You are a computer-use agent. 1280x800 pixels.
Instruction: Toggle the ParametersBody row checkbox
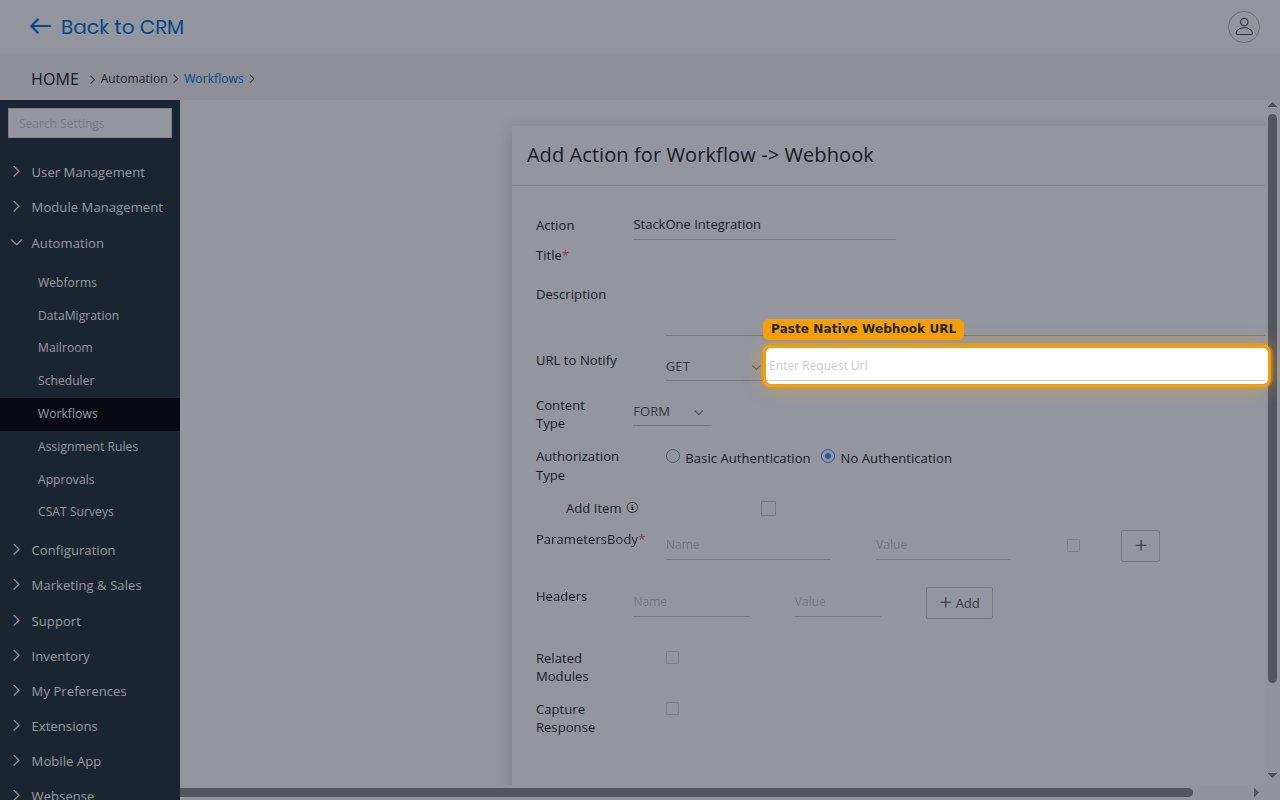[x=1073, y=545]
